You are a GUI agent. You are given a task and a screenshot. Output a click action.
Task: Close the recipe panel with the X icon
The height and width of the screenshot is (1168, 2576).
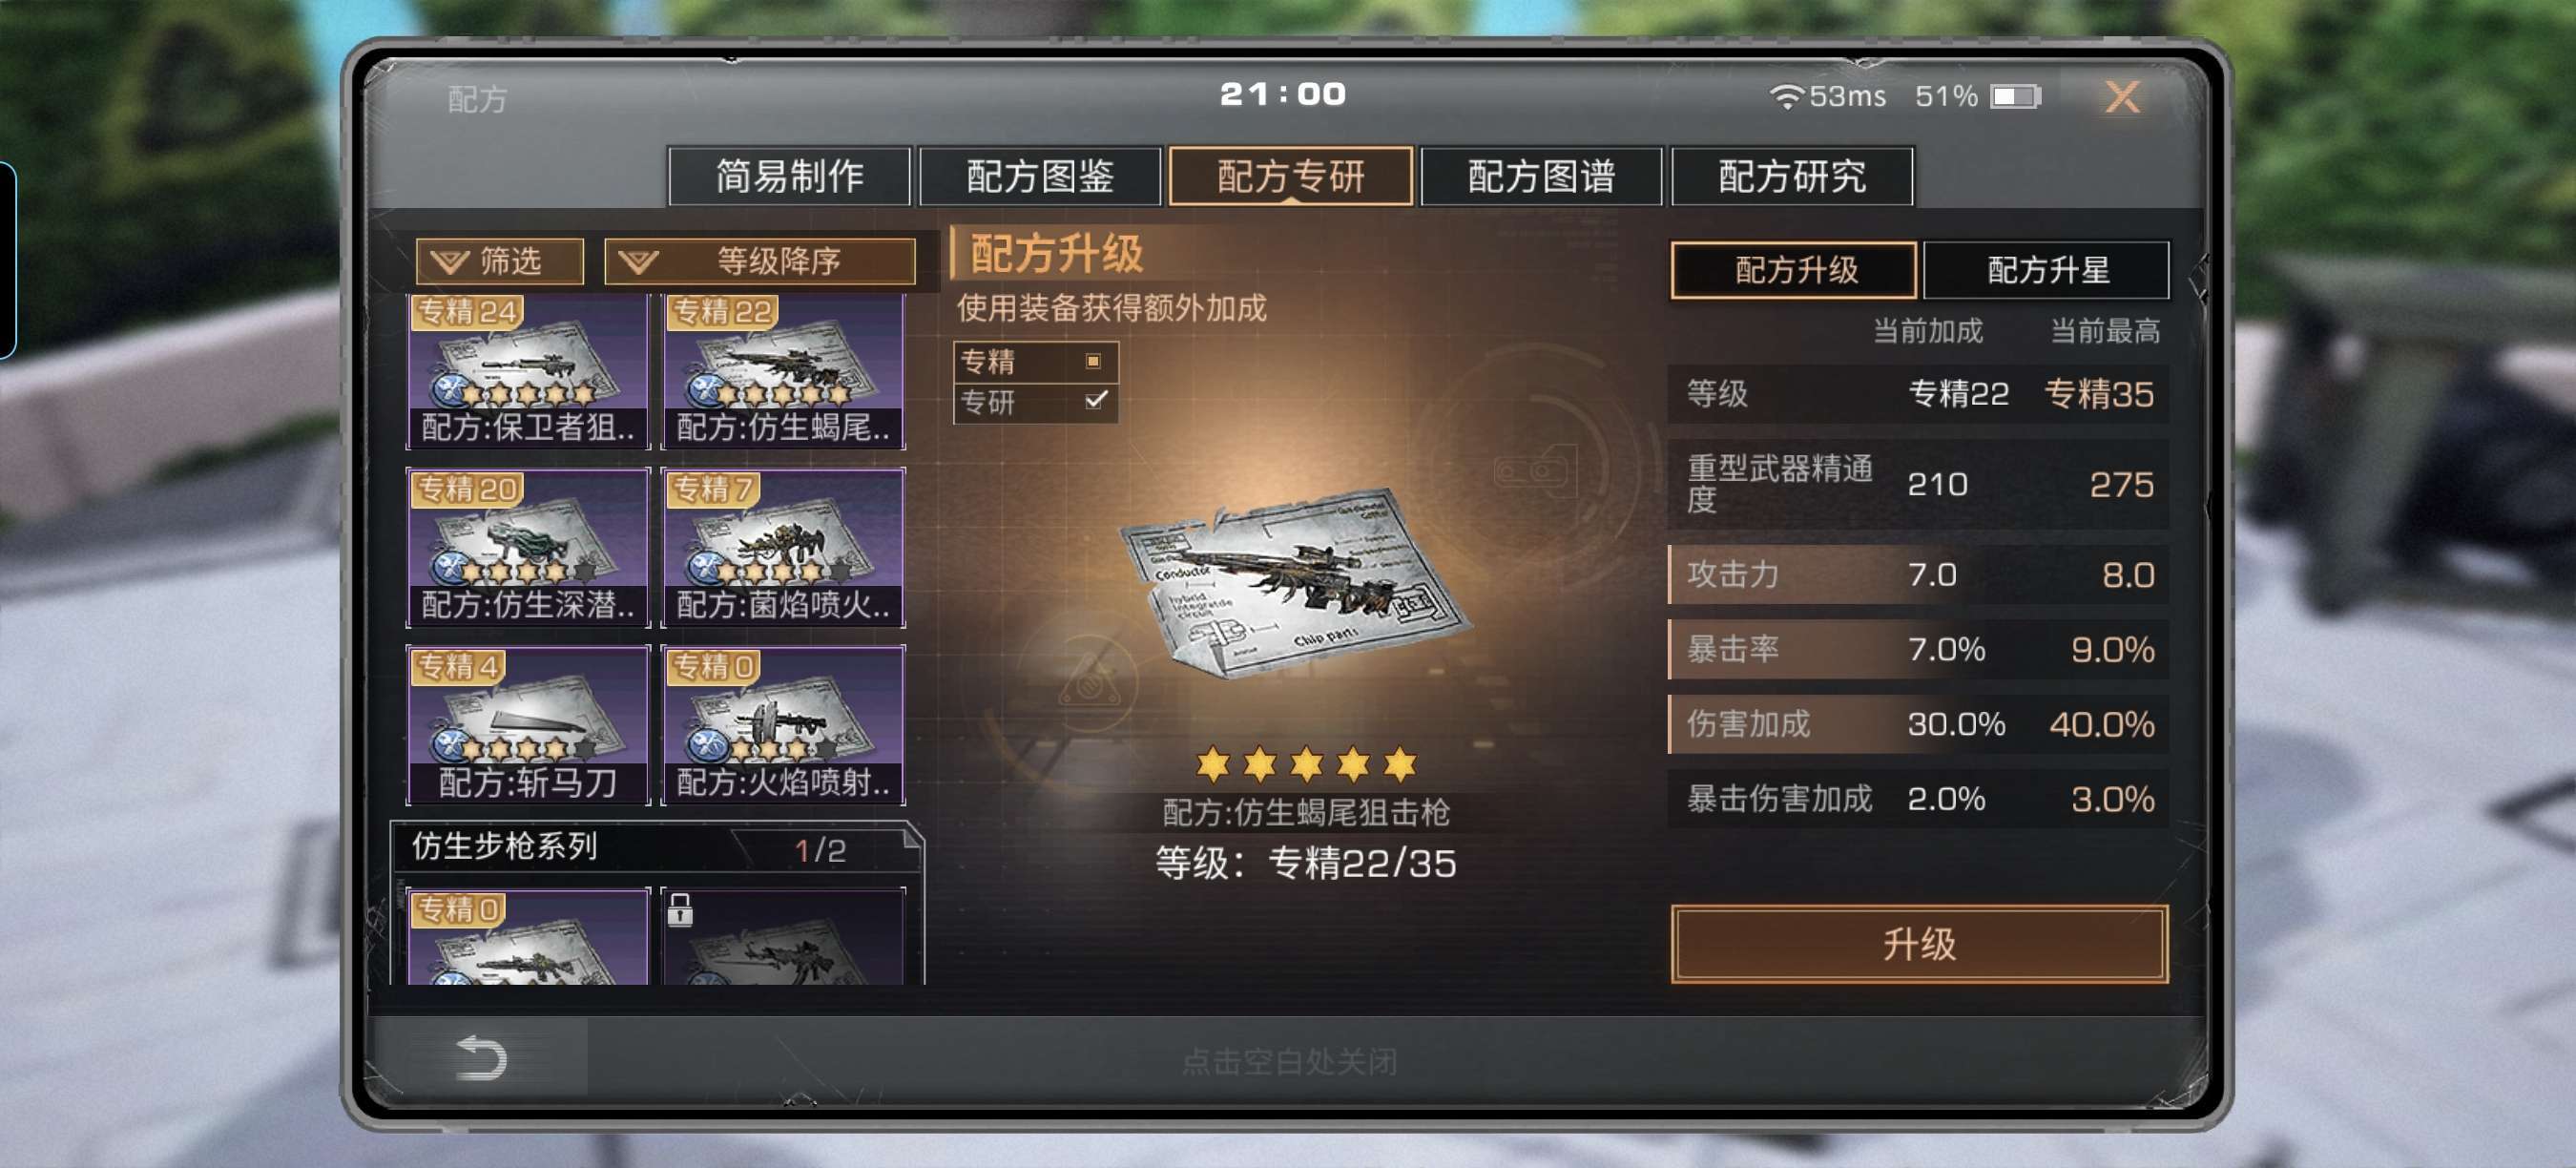(2122, 97)
